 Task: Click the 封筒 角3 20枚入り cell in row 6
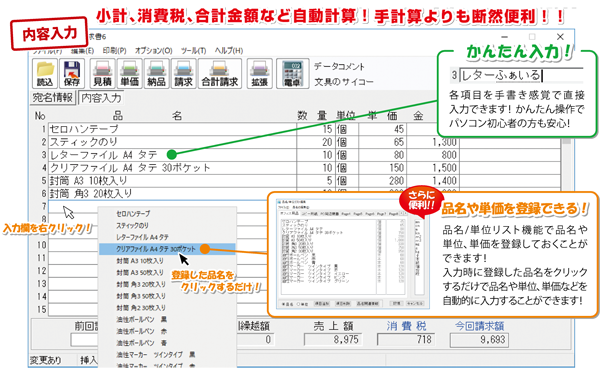pos(172,194)
